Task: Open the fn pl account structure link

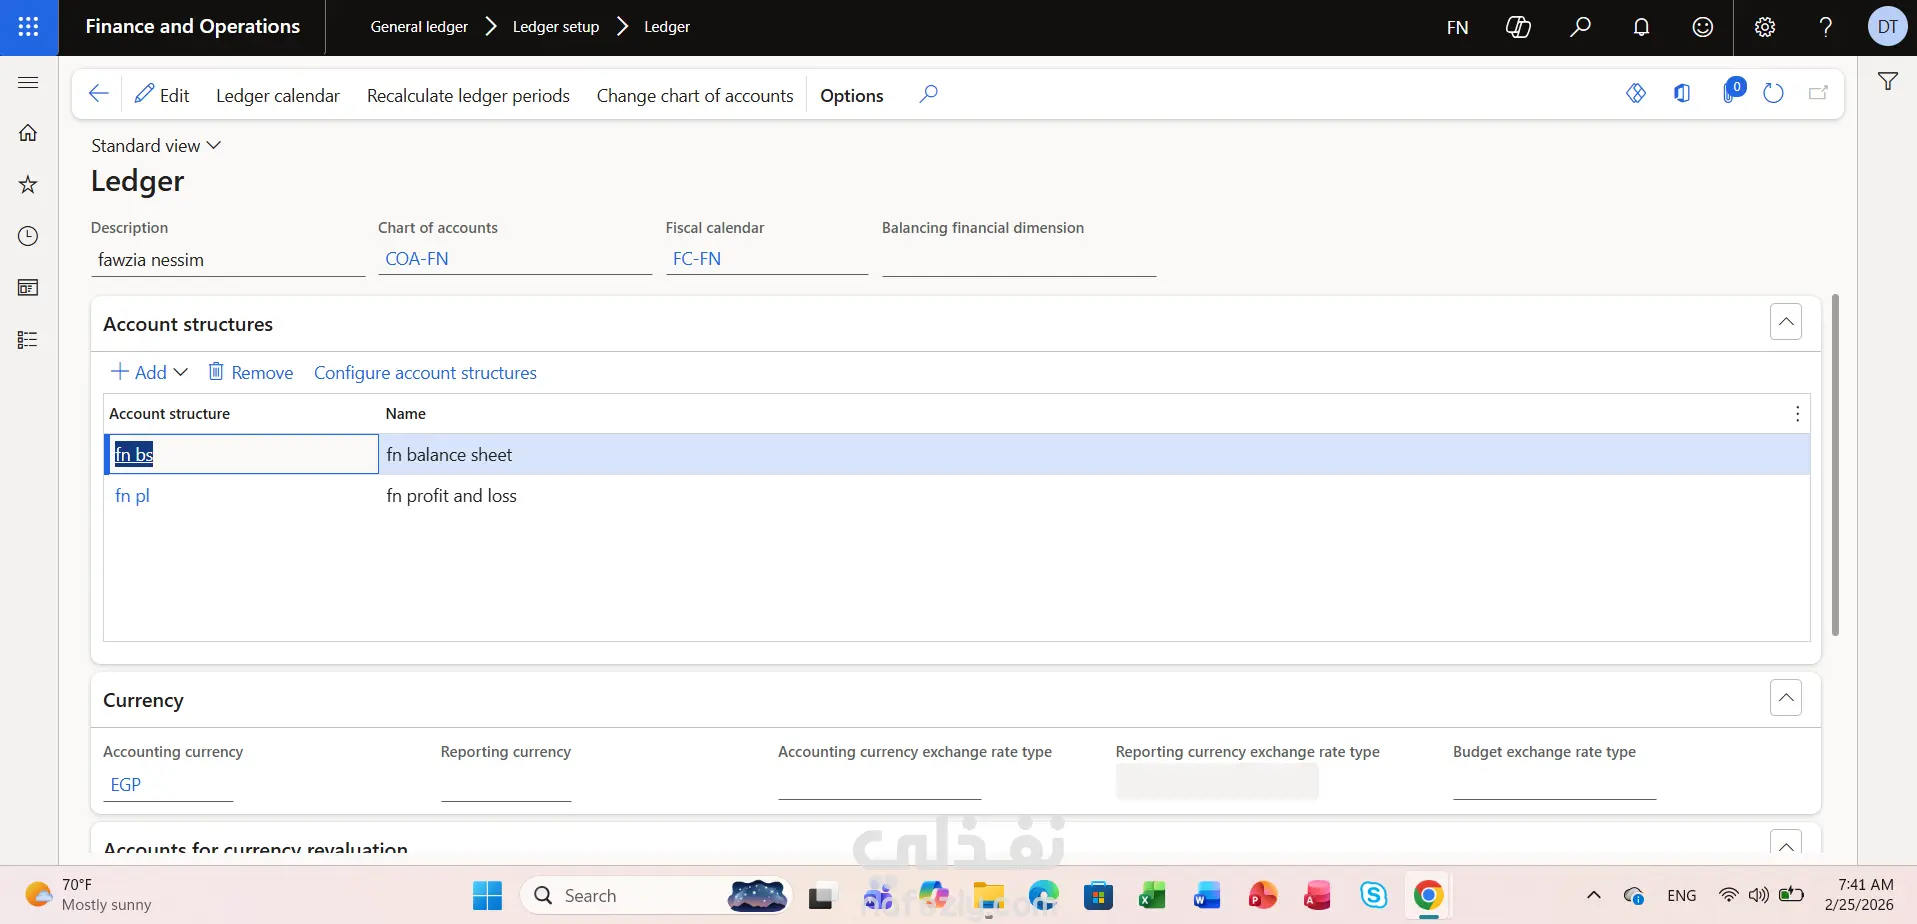Action: 132,496
